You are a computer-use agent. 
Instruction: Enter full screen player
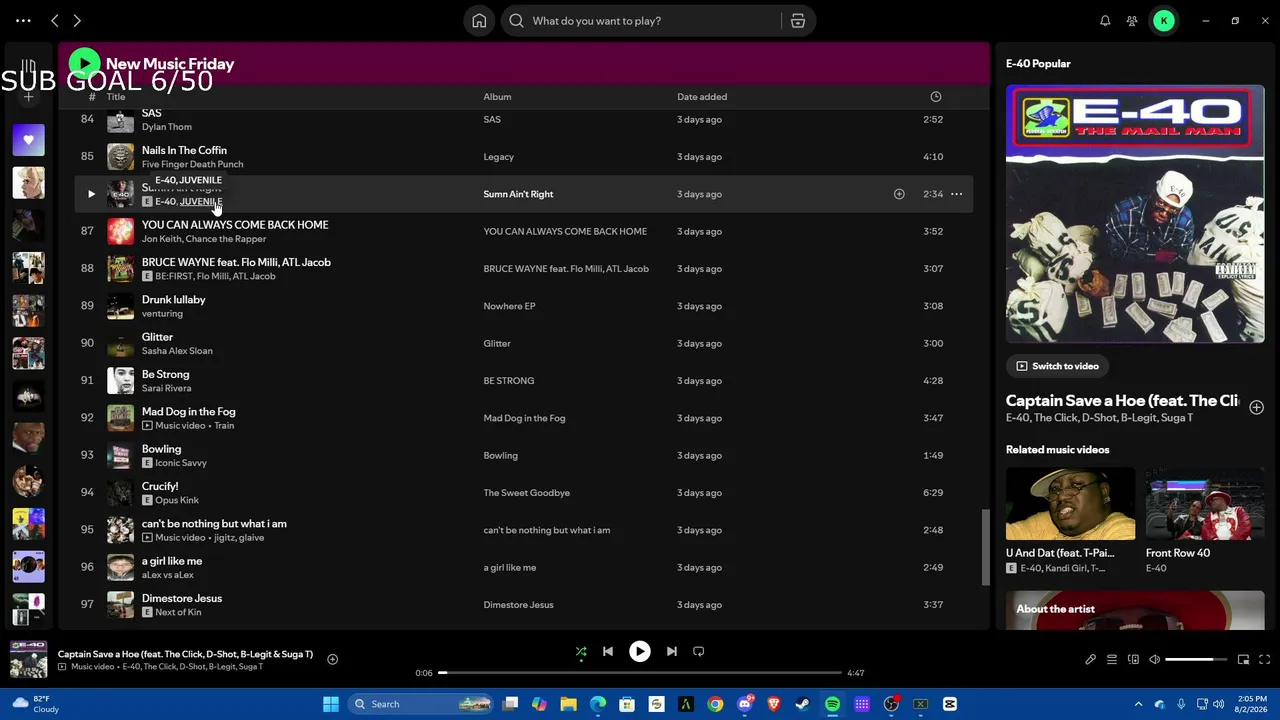tap(1264, 660)
